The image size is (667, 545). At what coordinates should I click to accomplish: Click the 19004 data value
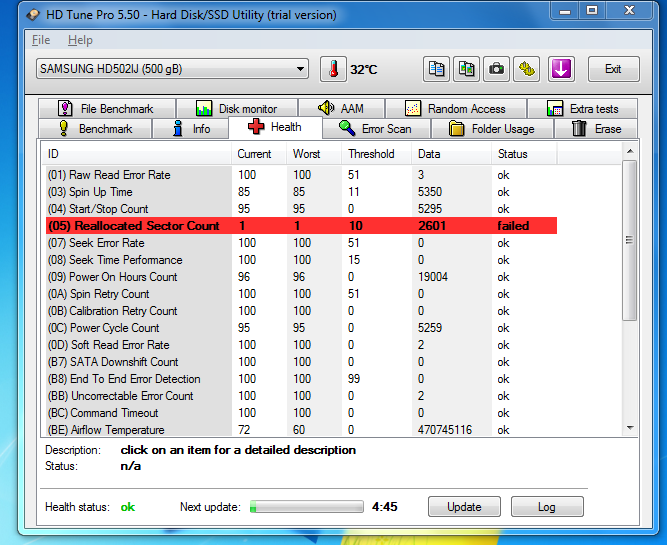coord(433,277)
